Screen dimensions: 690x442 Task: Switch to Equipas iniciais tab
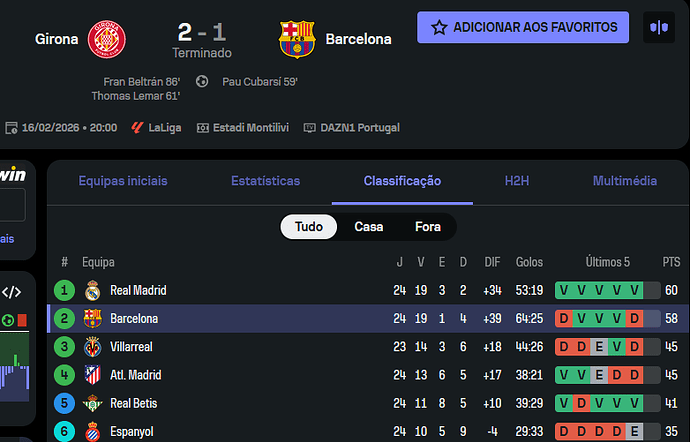(123, 181)
